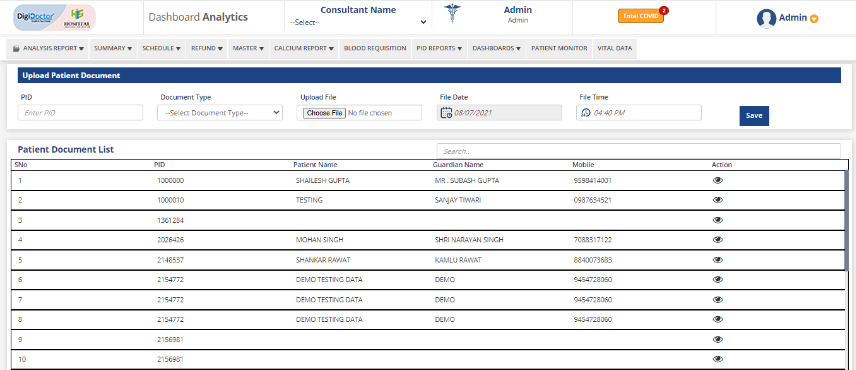
Task: Click the eye icon in row 9
Action: click(718, 339)
